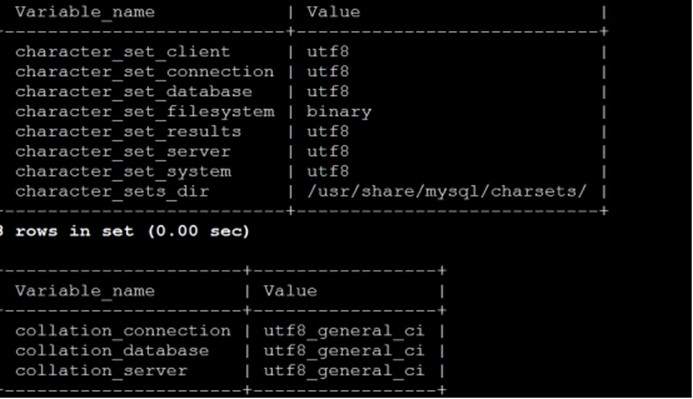Viewport: 693px width, 399px height.
Task: Click the collation_database row label
Action: point(112,351)
